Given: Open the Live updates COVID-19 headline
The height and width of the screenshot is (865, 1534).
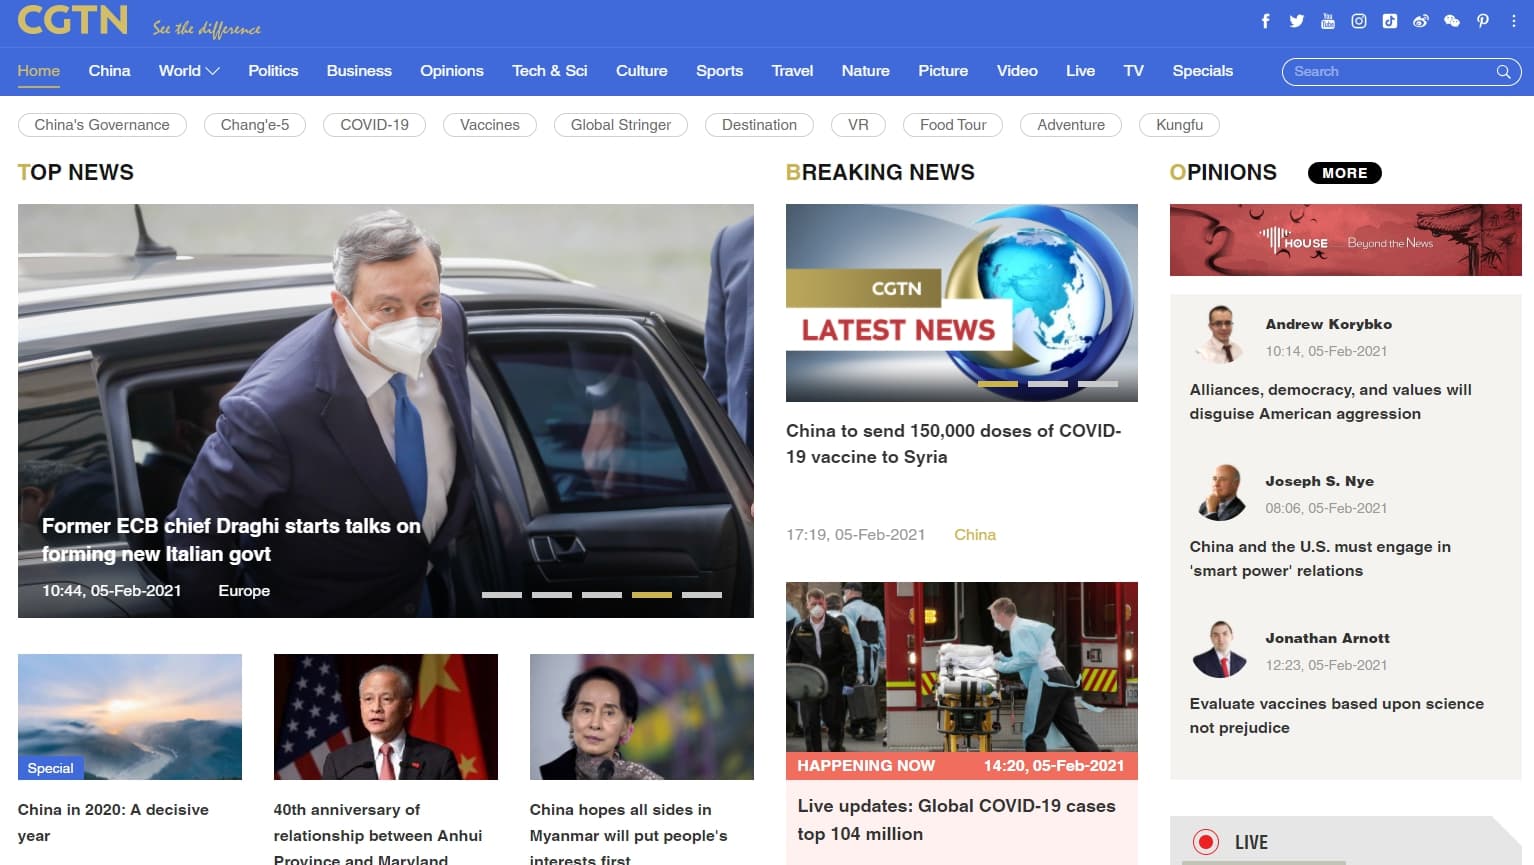Looking at the screenshot, I should 956,820.
